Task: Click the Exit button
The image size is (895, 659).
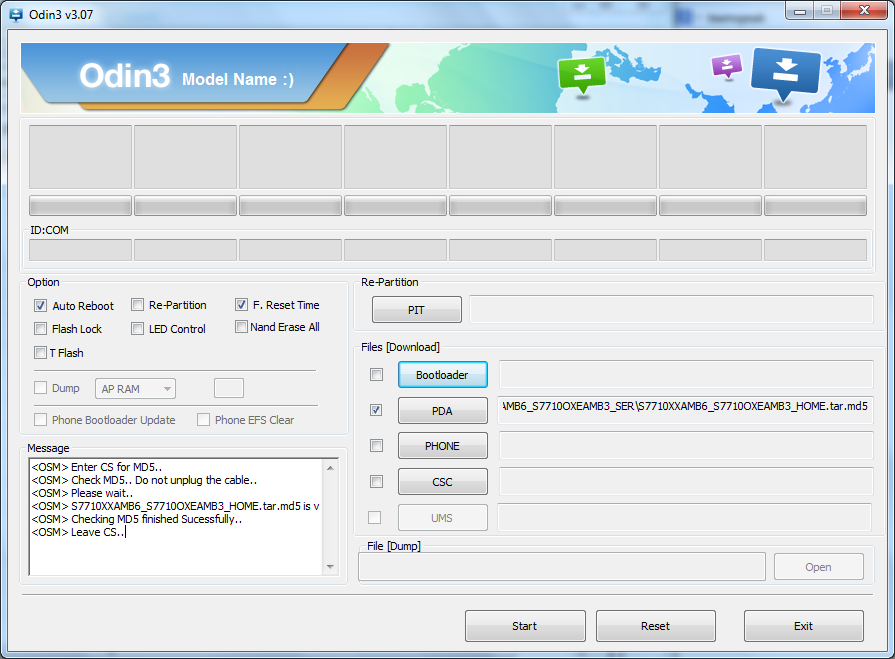Action: [x=804, y=626]
